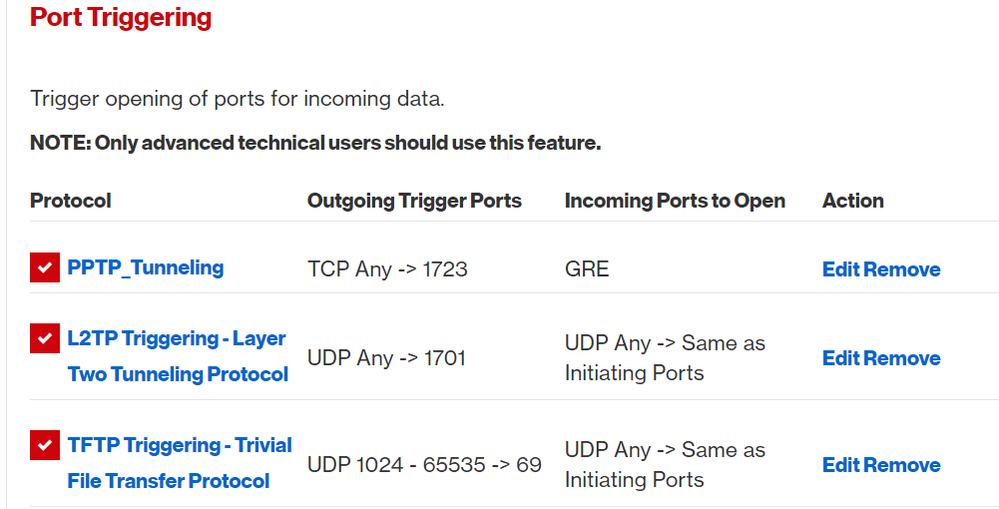The height and width of the screenshot is (509, 999).
Task: Click Edit for the L2TP Triggering rule
Action: 841,358
